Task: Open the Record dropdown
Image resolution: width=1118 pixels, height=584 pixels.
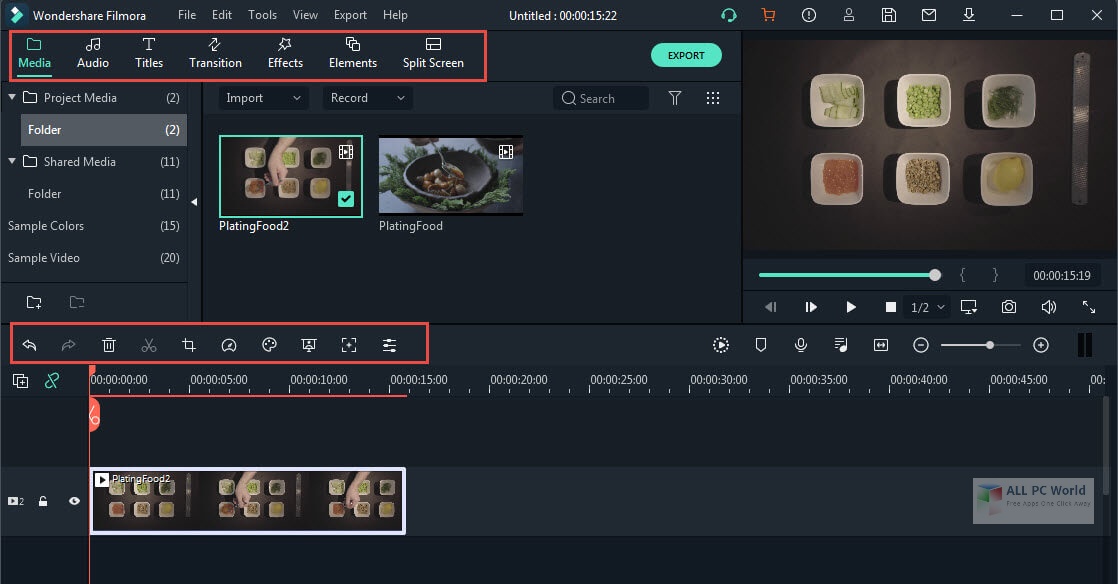Action: [367, 98]
